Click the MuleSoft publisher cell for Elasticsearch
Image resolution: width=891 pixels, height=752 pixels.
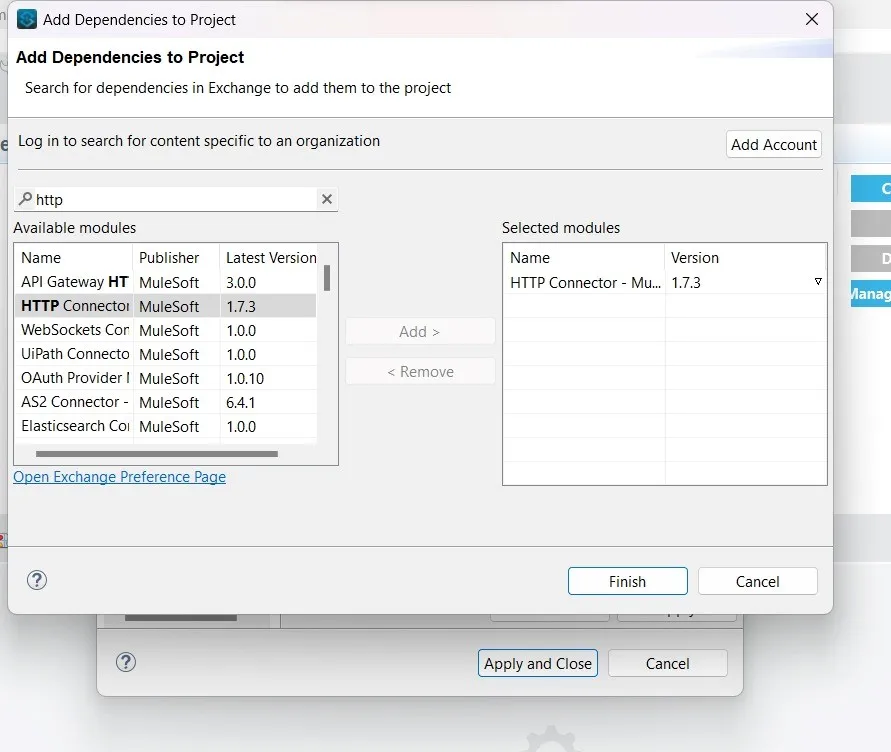[169, 426]
